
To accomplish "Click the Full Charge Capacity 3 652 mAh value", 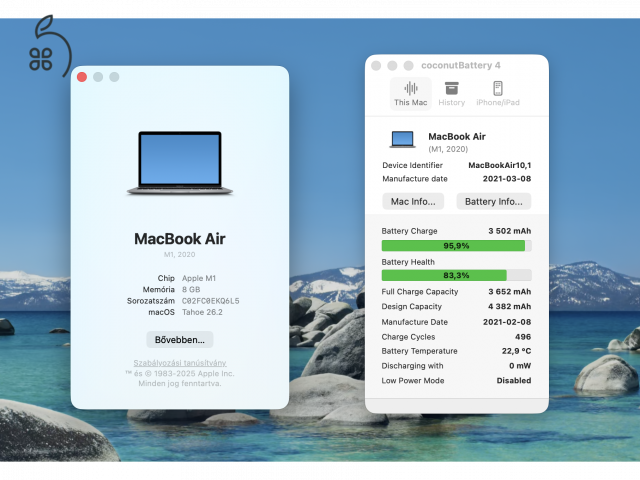I will 510,292.
